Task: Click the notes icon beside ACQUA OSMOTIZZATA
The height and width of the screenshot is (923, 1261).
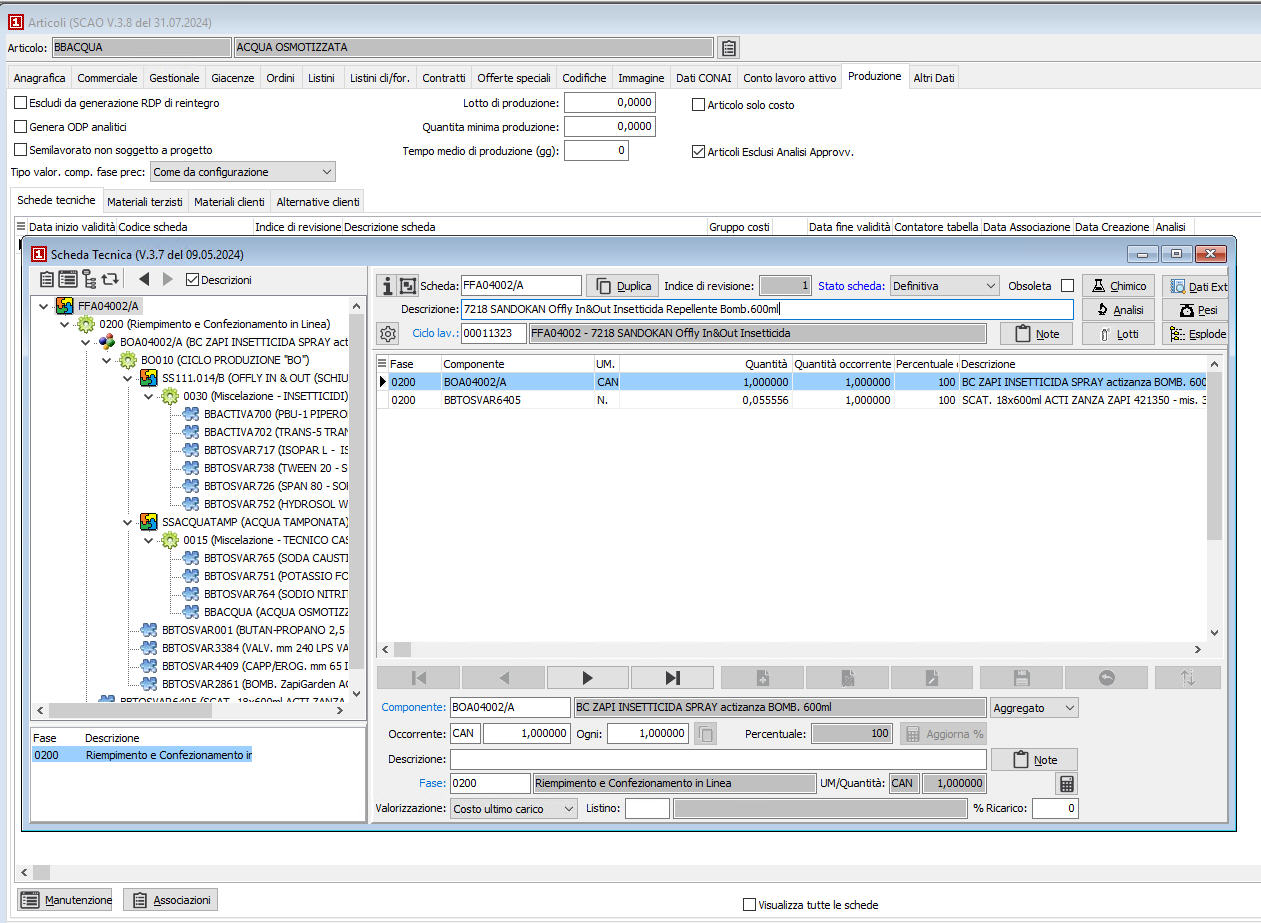Action: coord(729,47)
